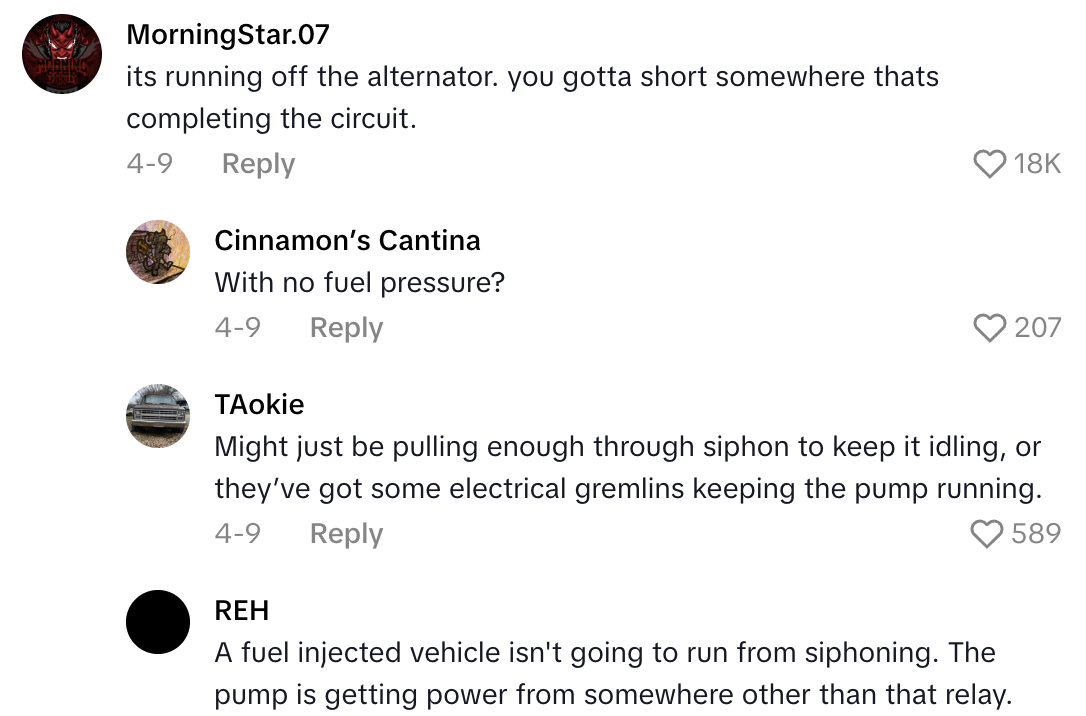Open MorningStar.07's profile picture
This screenshot has height=716, width=1086.
62,55
